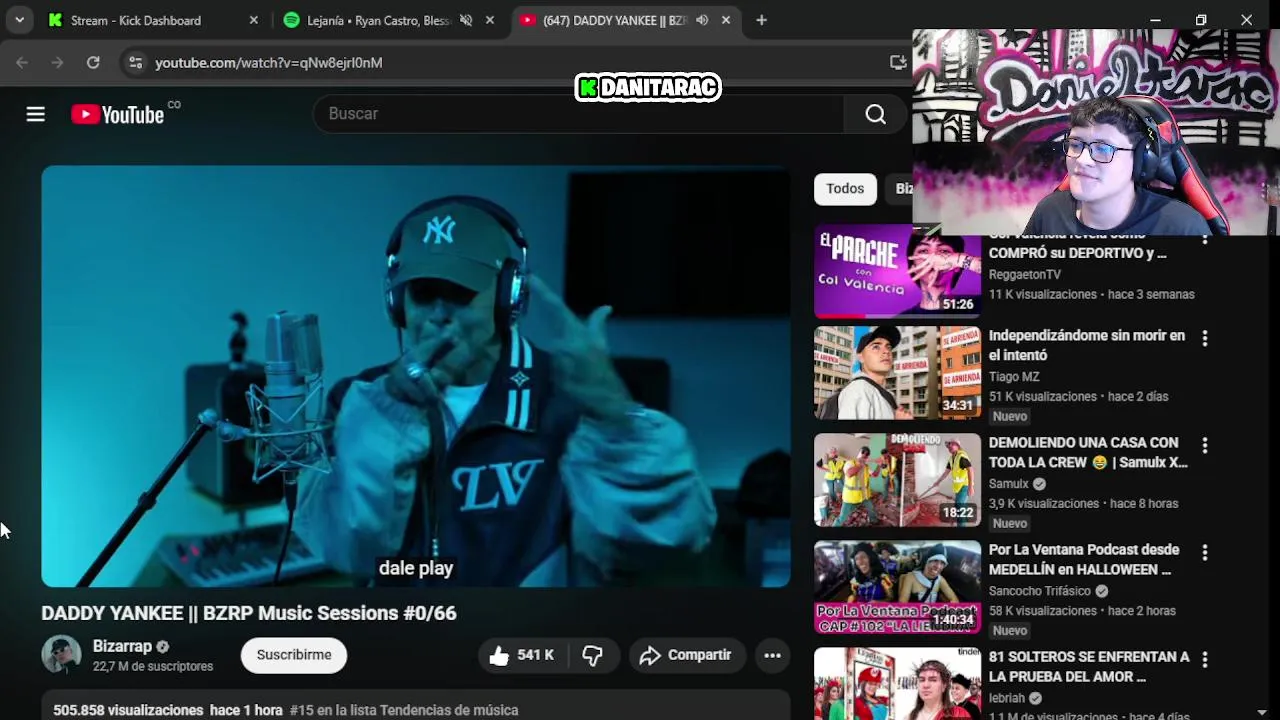The height and width of the screenshot is (720, 1280).
Task: Select the Todos filter chip
Action: coord(845,188)
